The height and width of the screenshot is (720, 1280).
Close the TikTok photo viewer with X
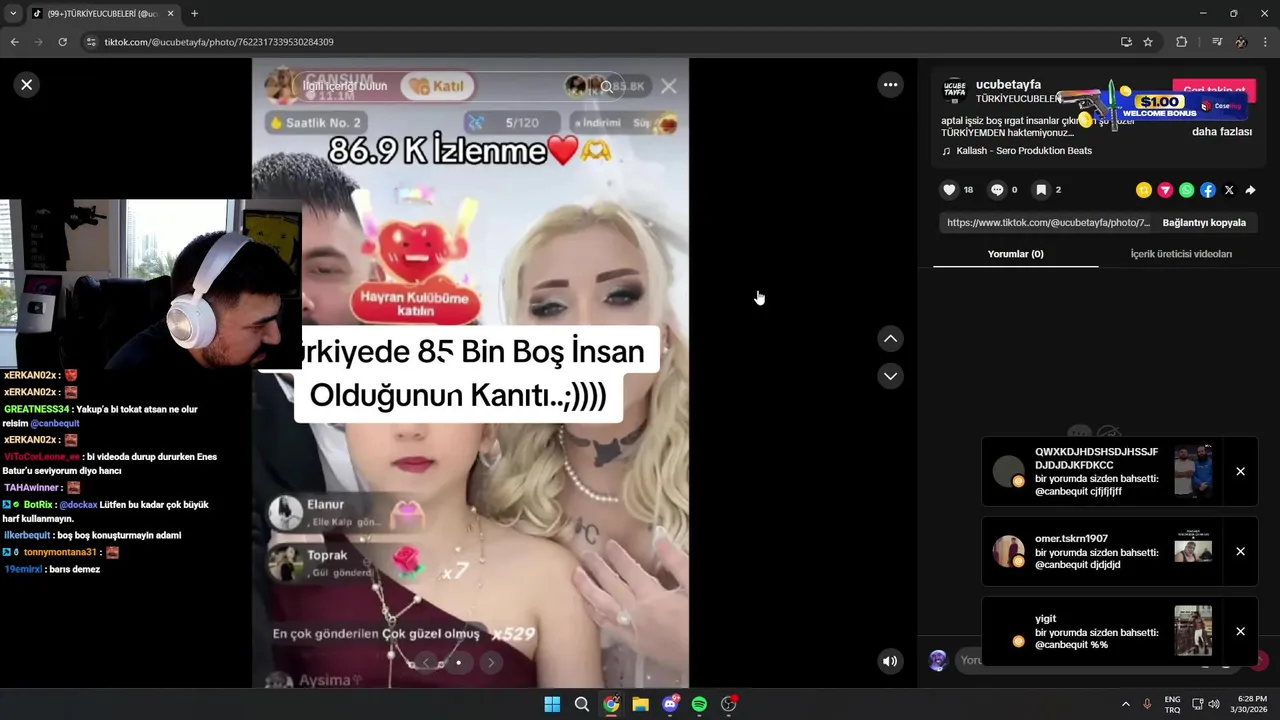click(x=27, y=85)
